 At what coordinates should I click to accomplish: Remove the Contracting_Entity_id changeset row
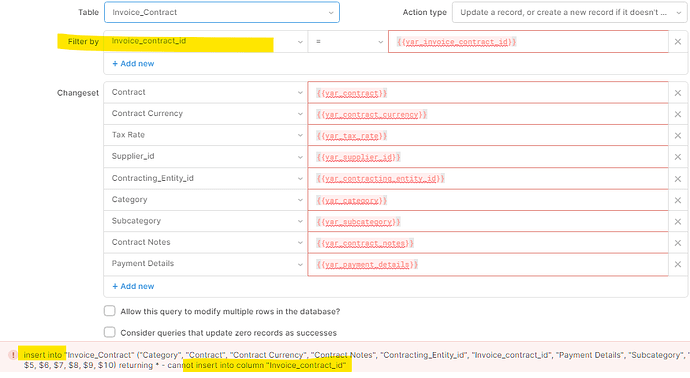click(x=678, y=179)
